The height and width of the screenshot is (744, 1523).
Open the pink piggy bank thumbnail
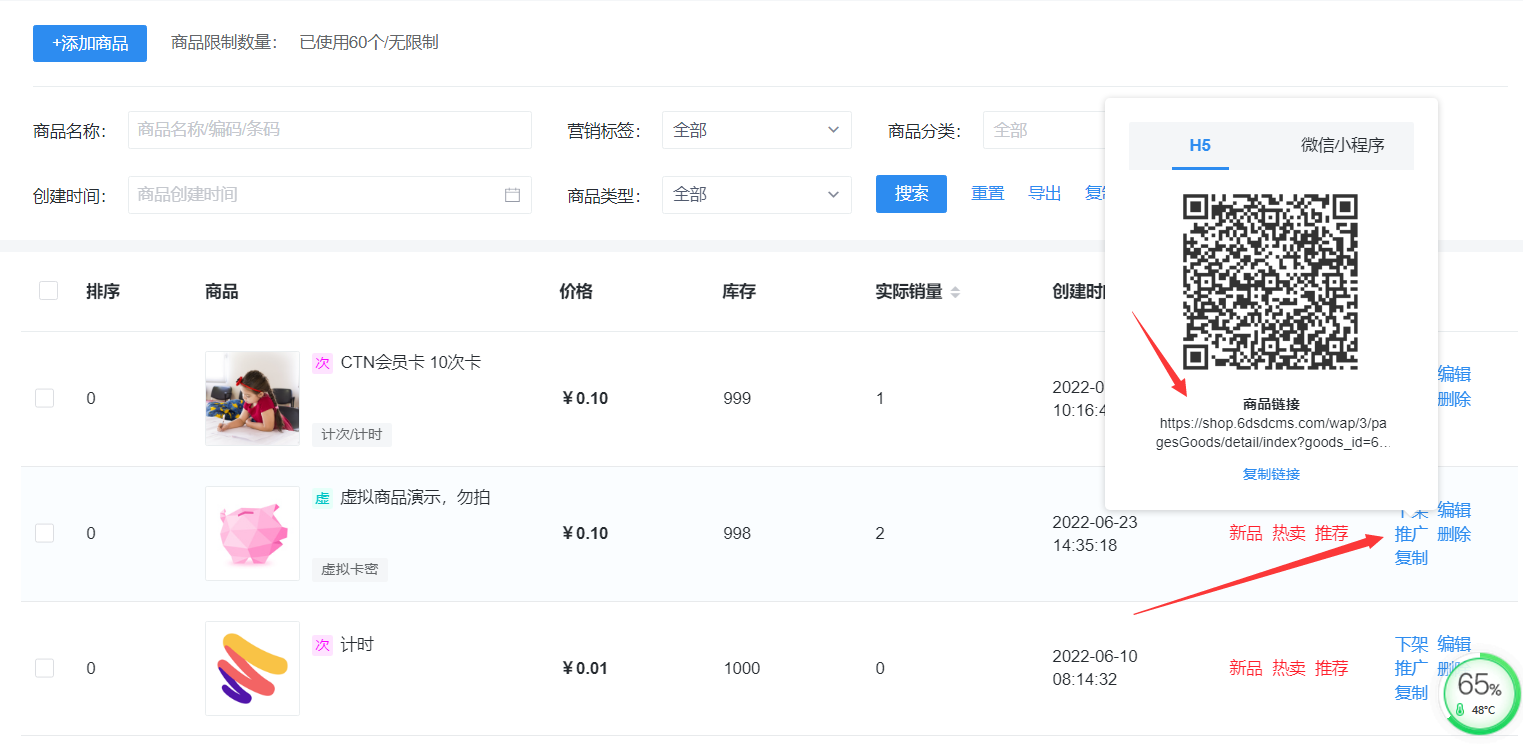point(252,533)
